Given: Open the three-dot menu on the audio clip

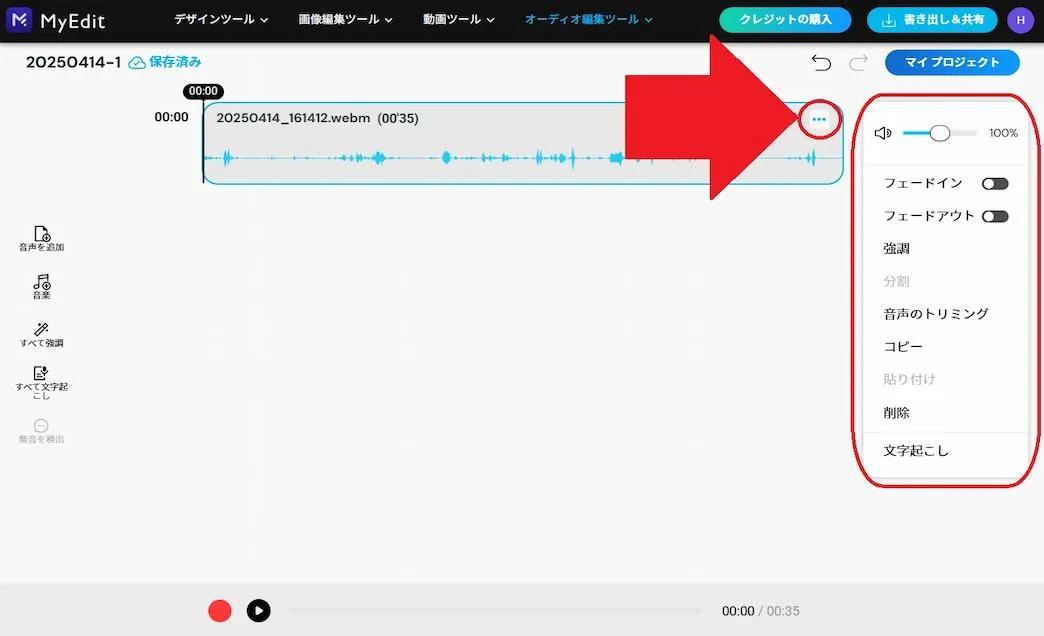Looking at the screenshot, I should (x=819, y=118).
